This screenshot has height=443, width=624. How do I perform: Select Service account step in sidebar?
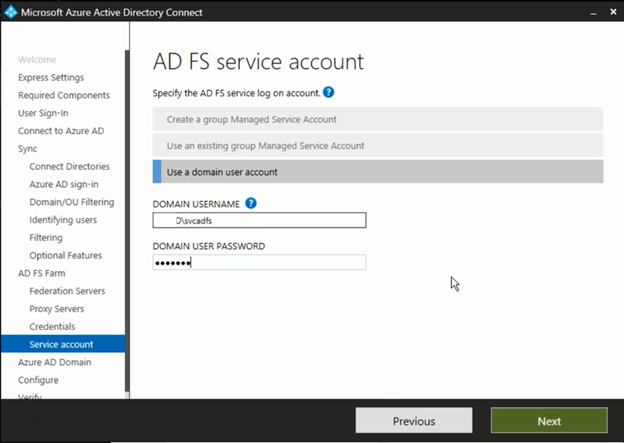pyautogui.click(x=63, y=344)
